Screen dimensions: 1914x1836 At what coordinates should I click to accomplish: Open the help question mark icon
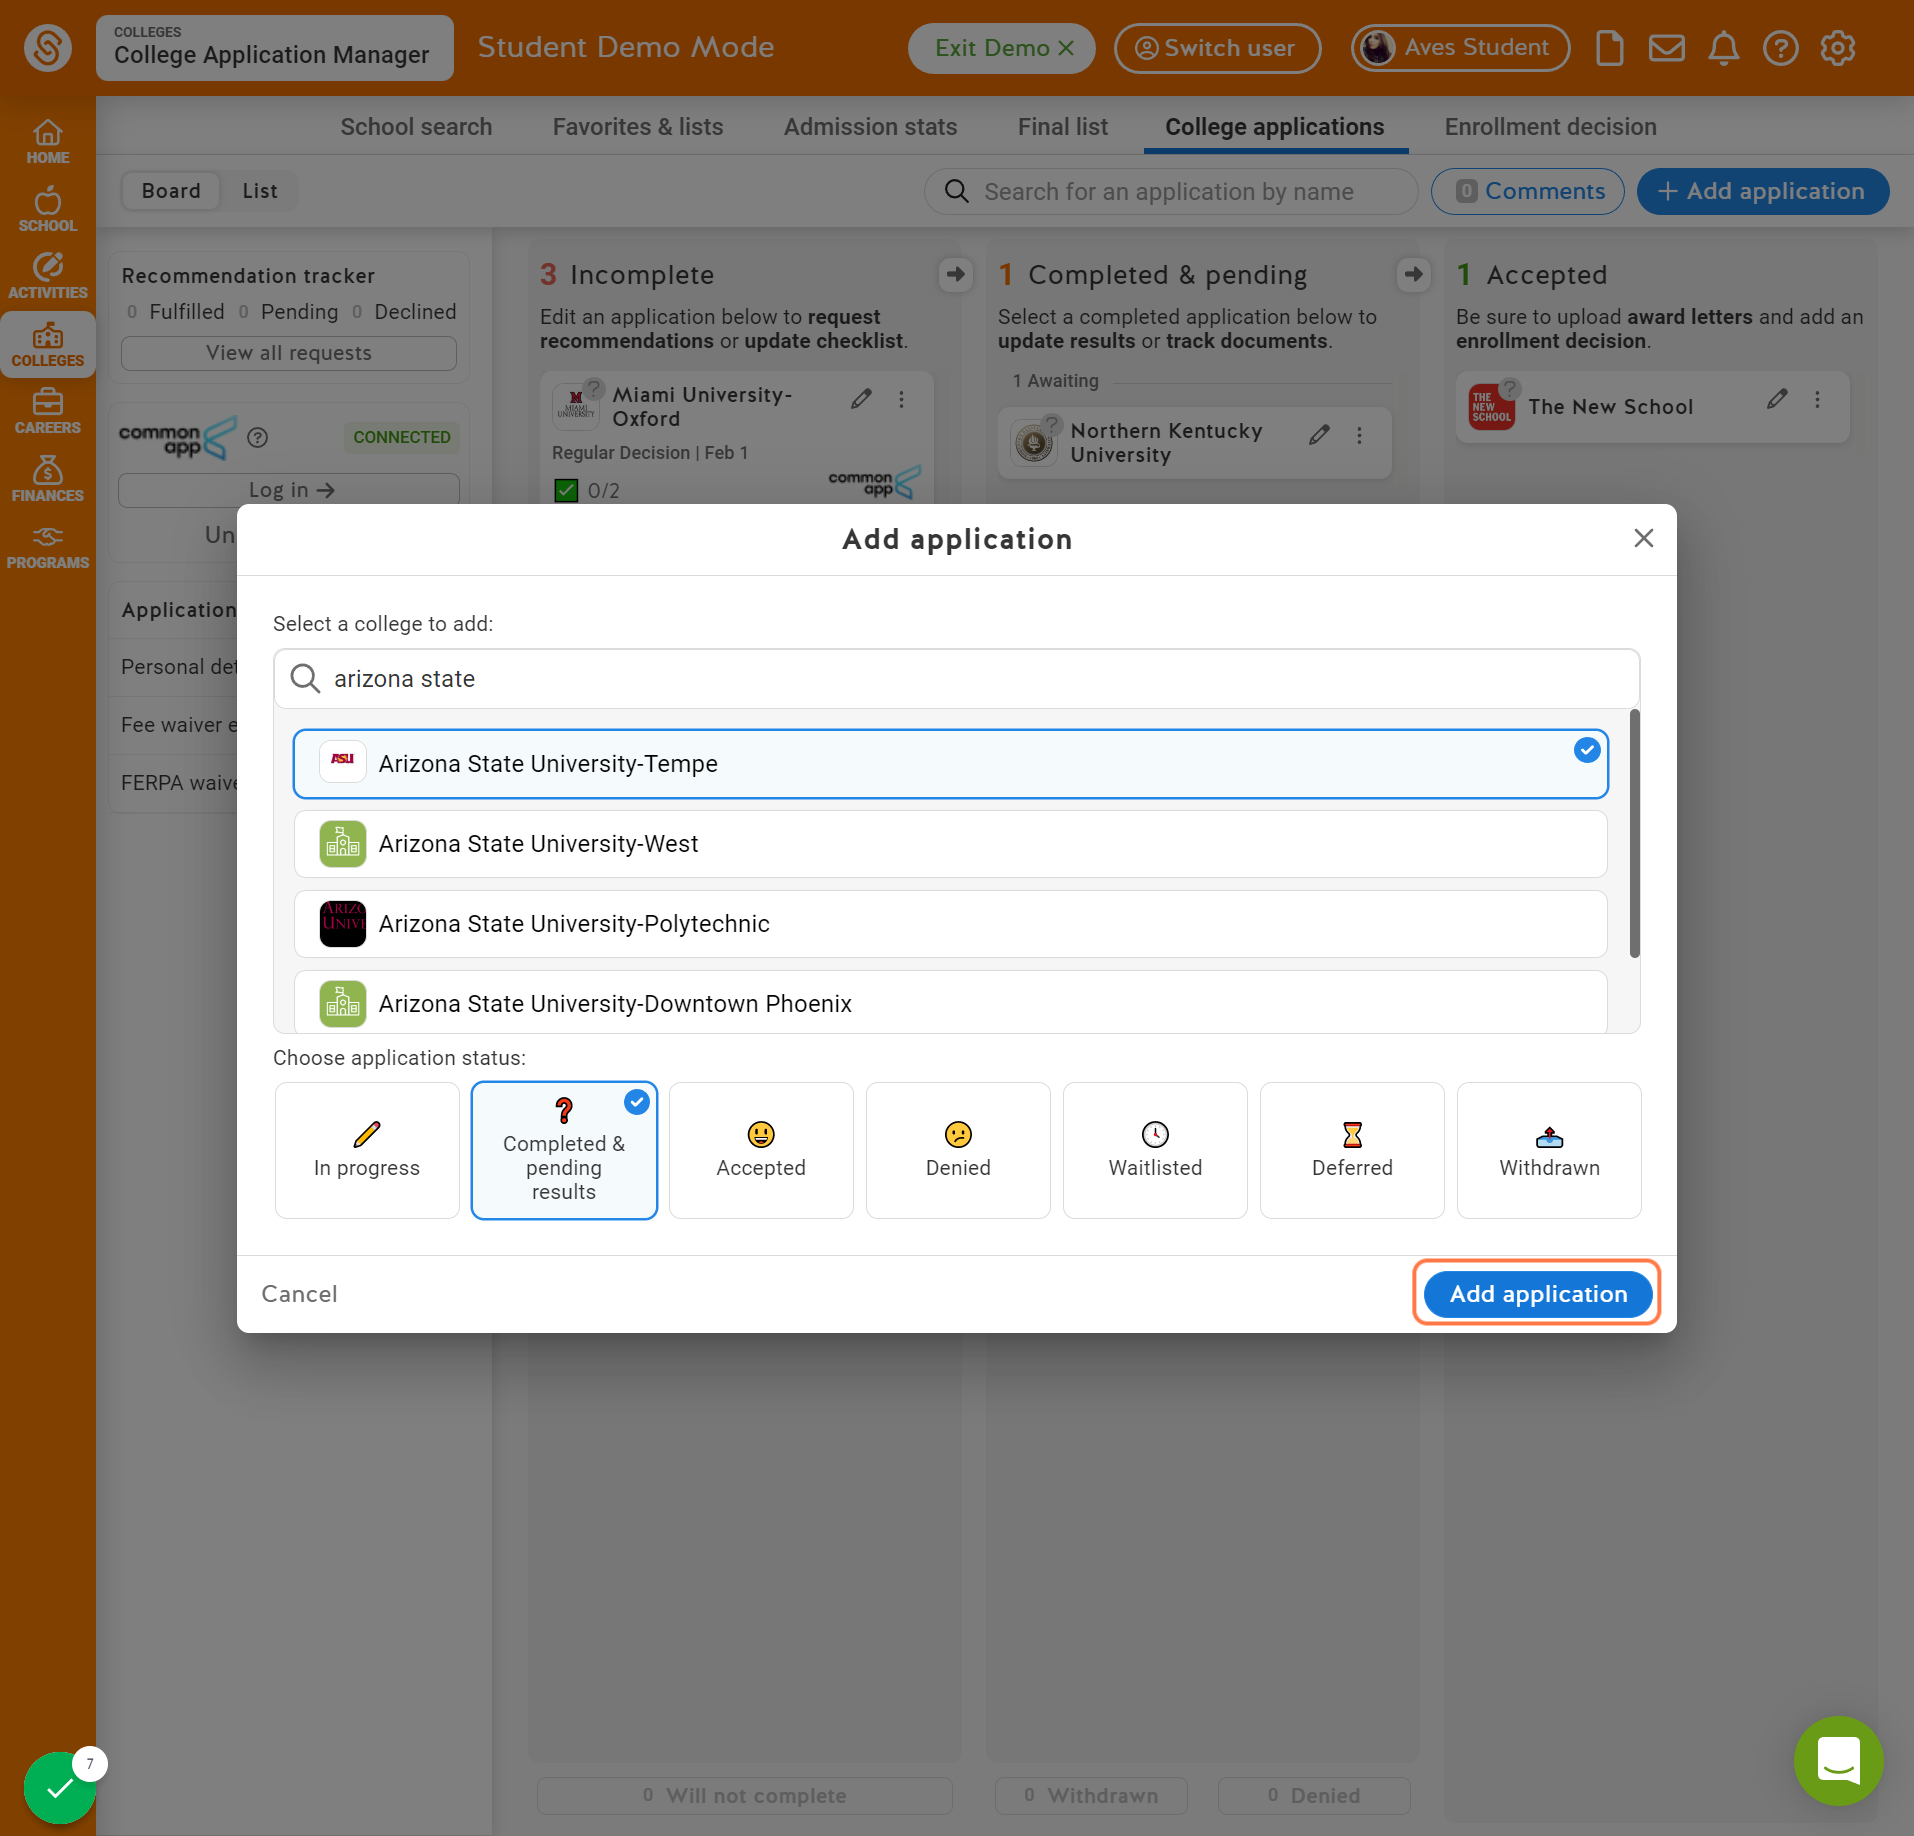pos(1780,48)
